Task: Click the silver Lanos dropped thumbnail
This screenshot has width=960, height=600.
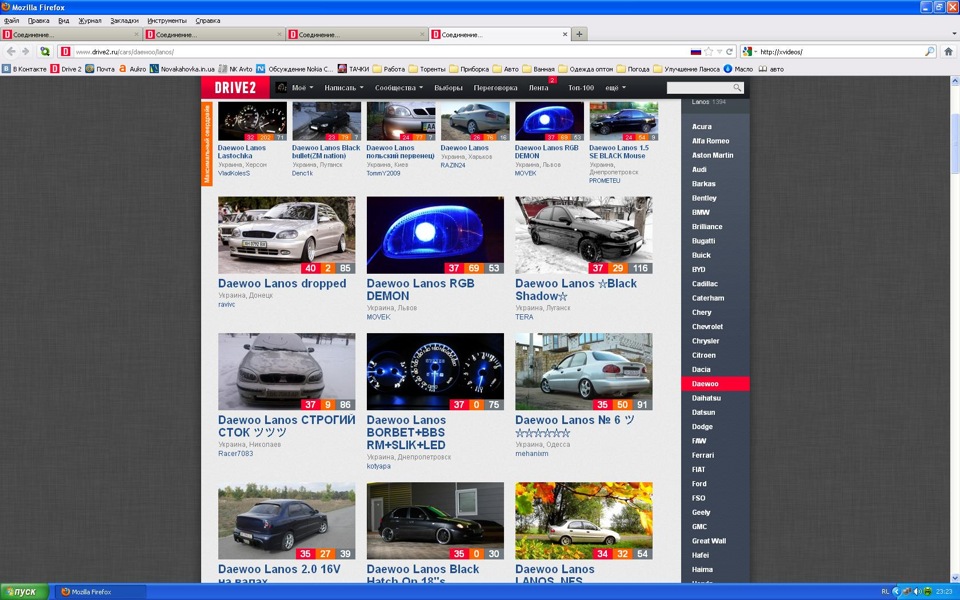Action: pyautogui.click(x=287, y=235)
